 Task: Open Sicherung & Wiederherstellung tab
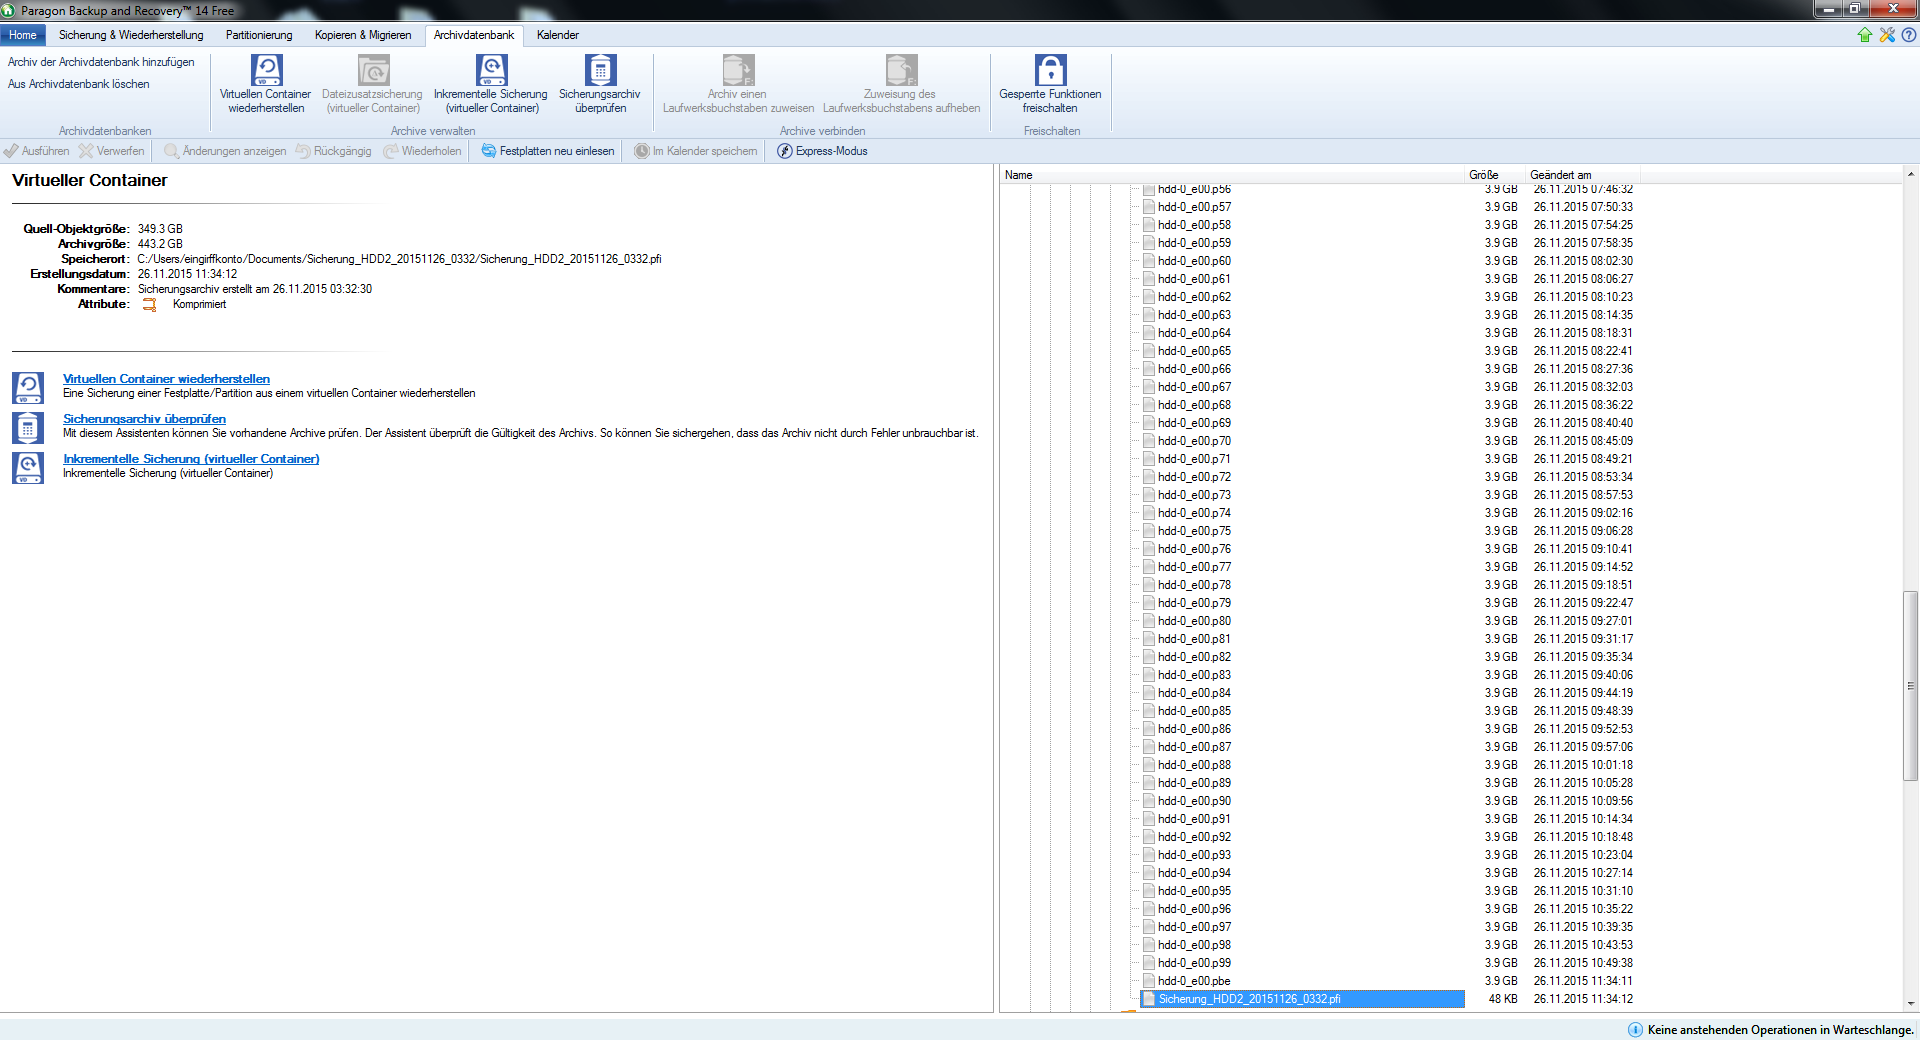(131, 35)
